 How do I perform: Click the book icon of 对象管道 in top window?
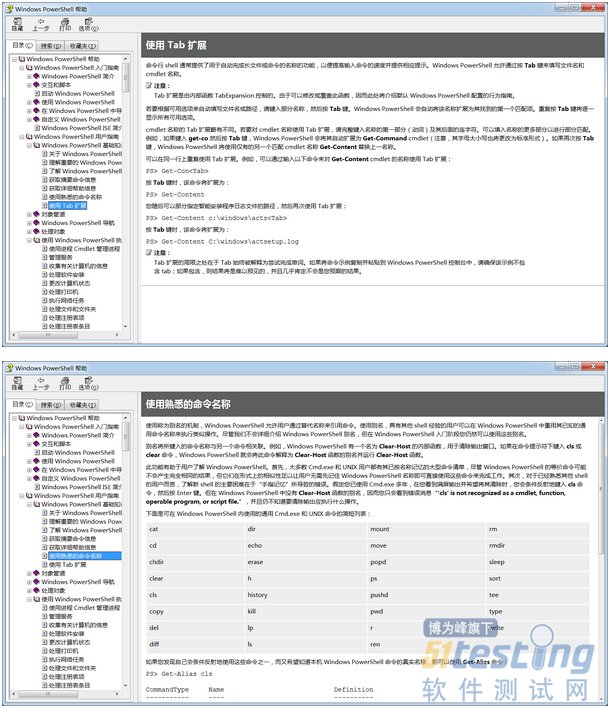(x=37, y=214)
